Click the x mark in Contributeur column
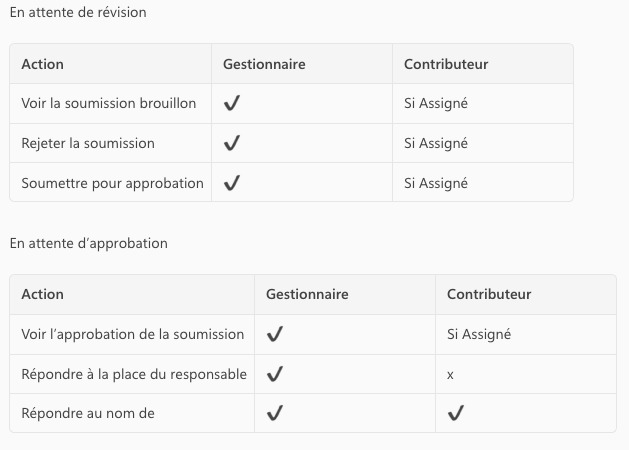 click(x=451, y=374)
